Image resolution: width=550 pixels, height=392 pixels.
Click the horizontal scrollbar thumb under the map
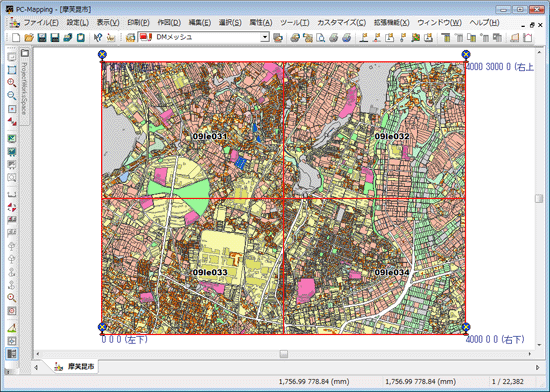pos(284,354)
